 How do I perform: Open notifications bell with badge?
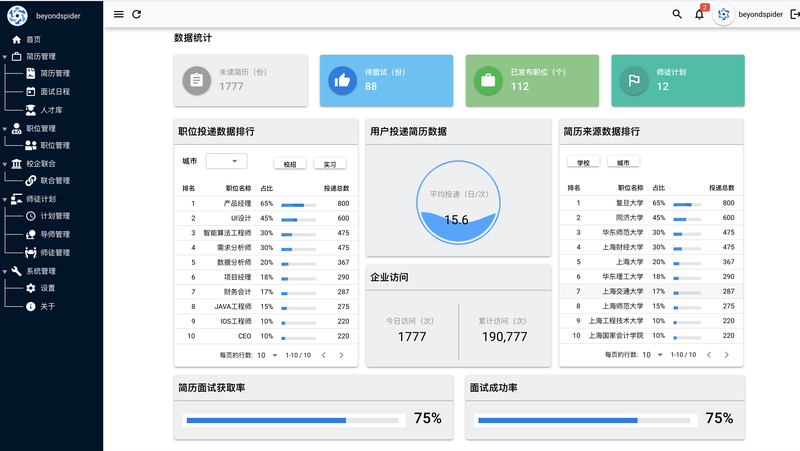pyautogui.click(x=699, y=14)
